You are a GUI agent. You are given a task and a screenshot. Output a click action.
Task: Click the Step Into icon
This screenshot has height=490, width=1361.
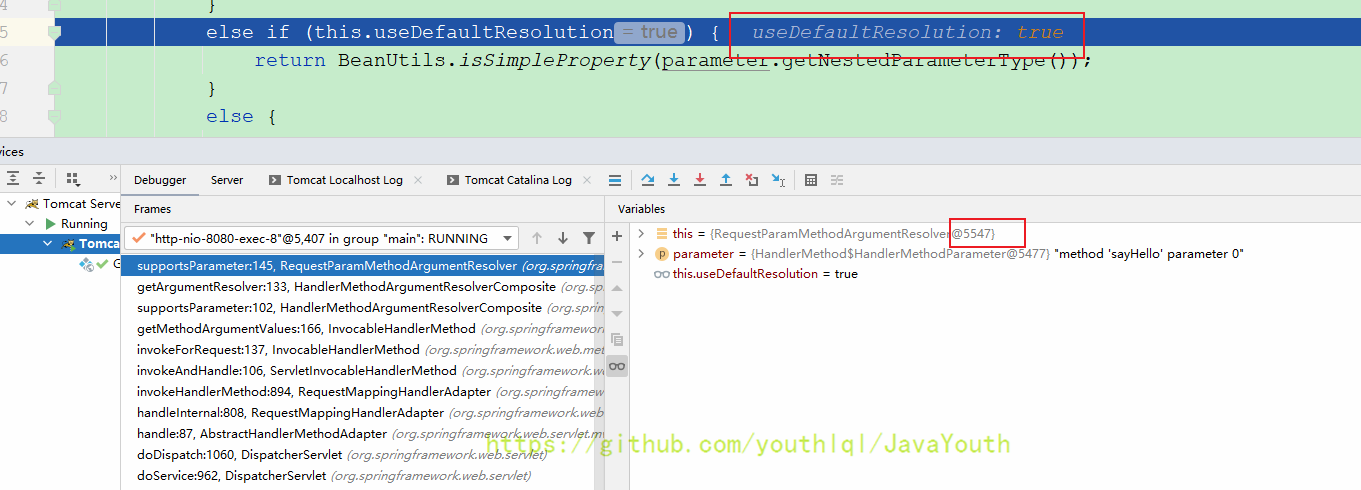coord(674,180)
